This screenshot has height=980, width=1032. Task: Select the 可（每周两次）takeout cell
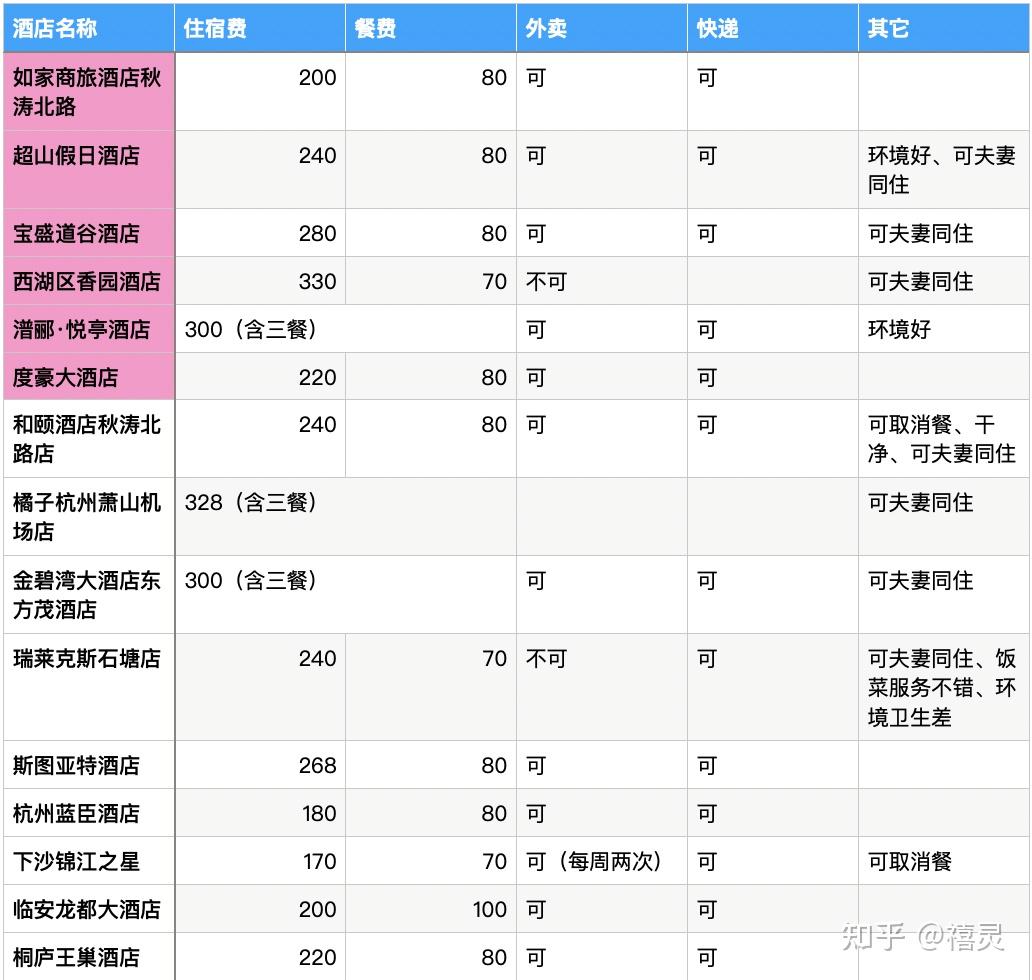[602, 861]
